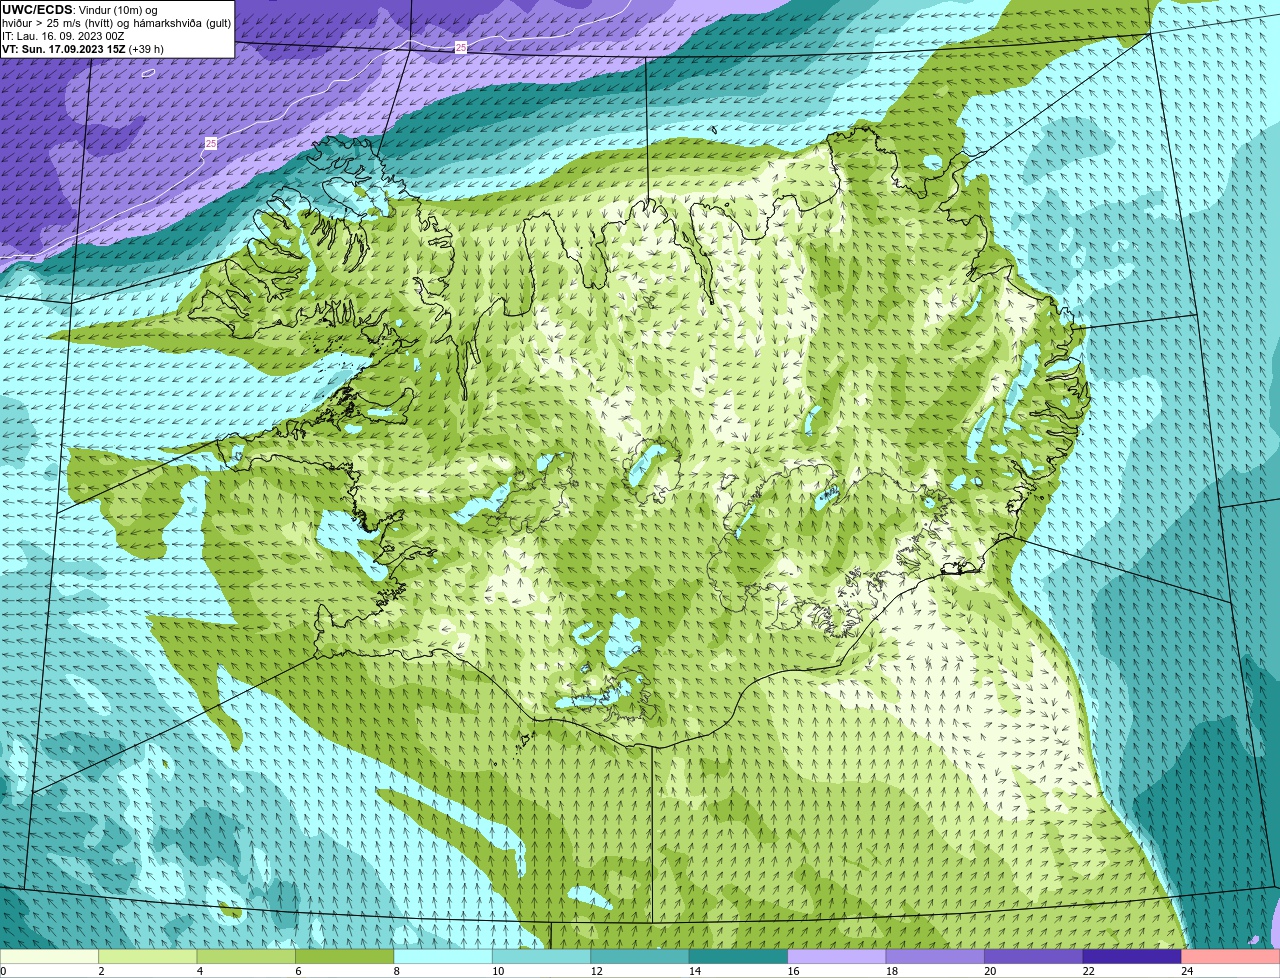Viewport: 1280px width, 978px height.
Task: Click the legend tick label '22'
Action: [x=1088, y=971]
